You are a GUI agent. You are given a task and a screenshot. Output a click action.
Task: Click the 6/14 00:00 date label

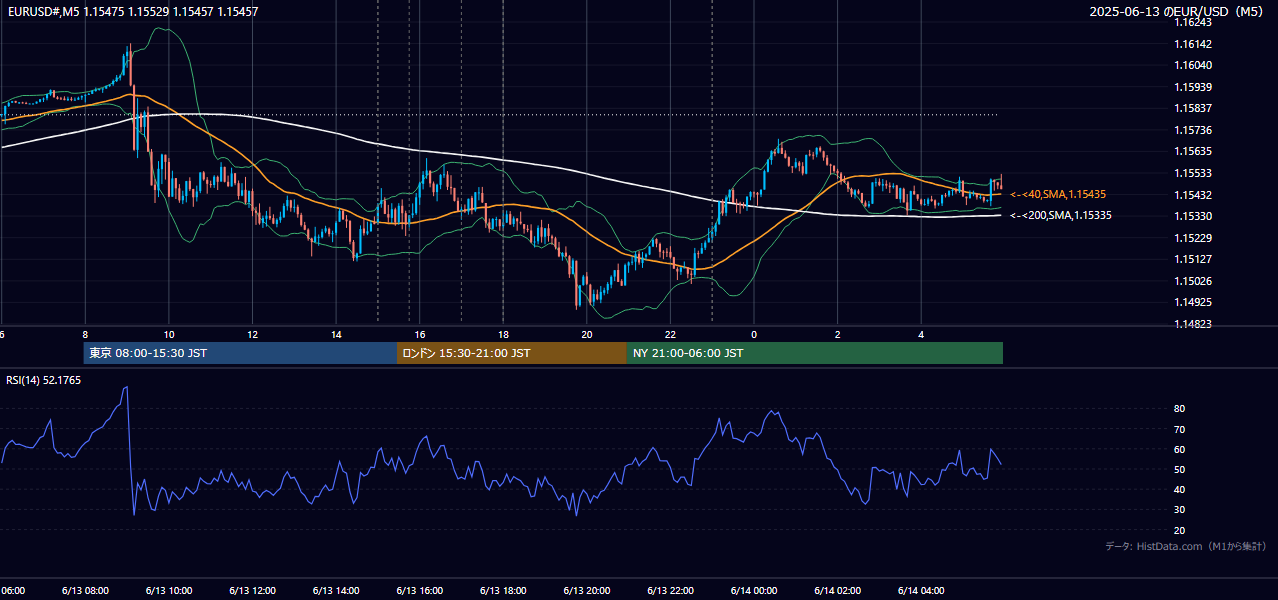tap(754, 591)
